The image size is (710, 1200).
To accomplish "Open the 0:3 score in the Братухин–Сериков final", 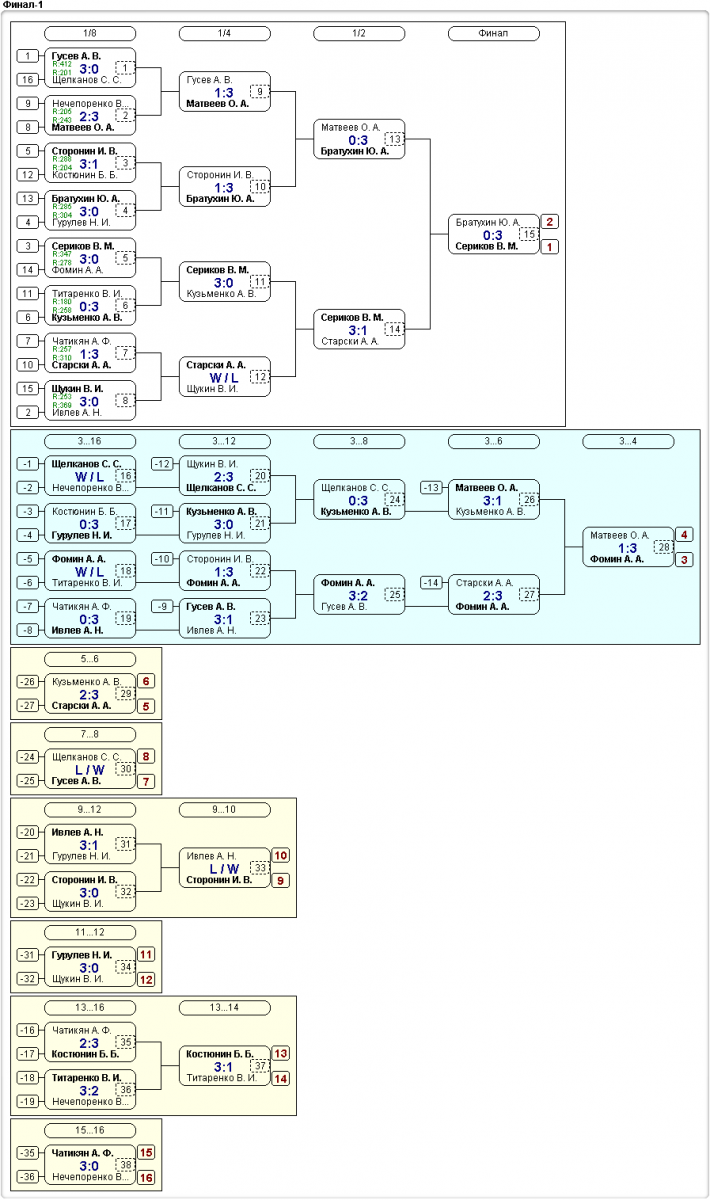I will point(492,235).
